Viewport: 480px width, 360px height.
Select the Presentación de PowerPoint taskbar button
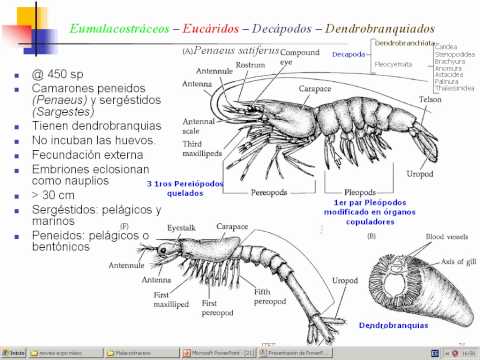tap(296, 353)
